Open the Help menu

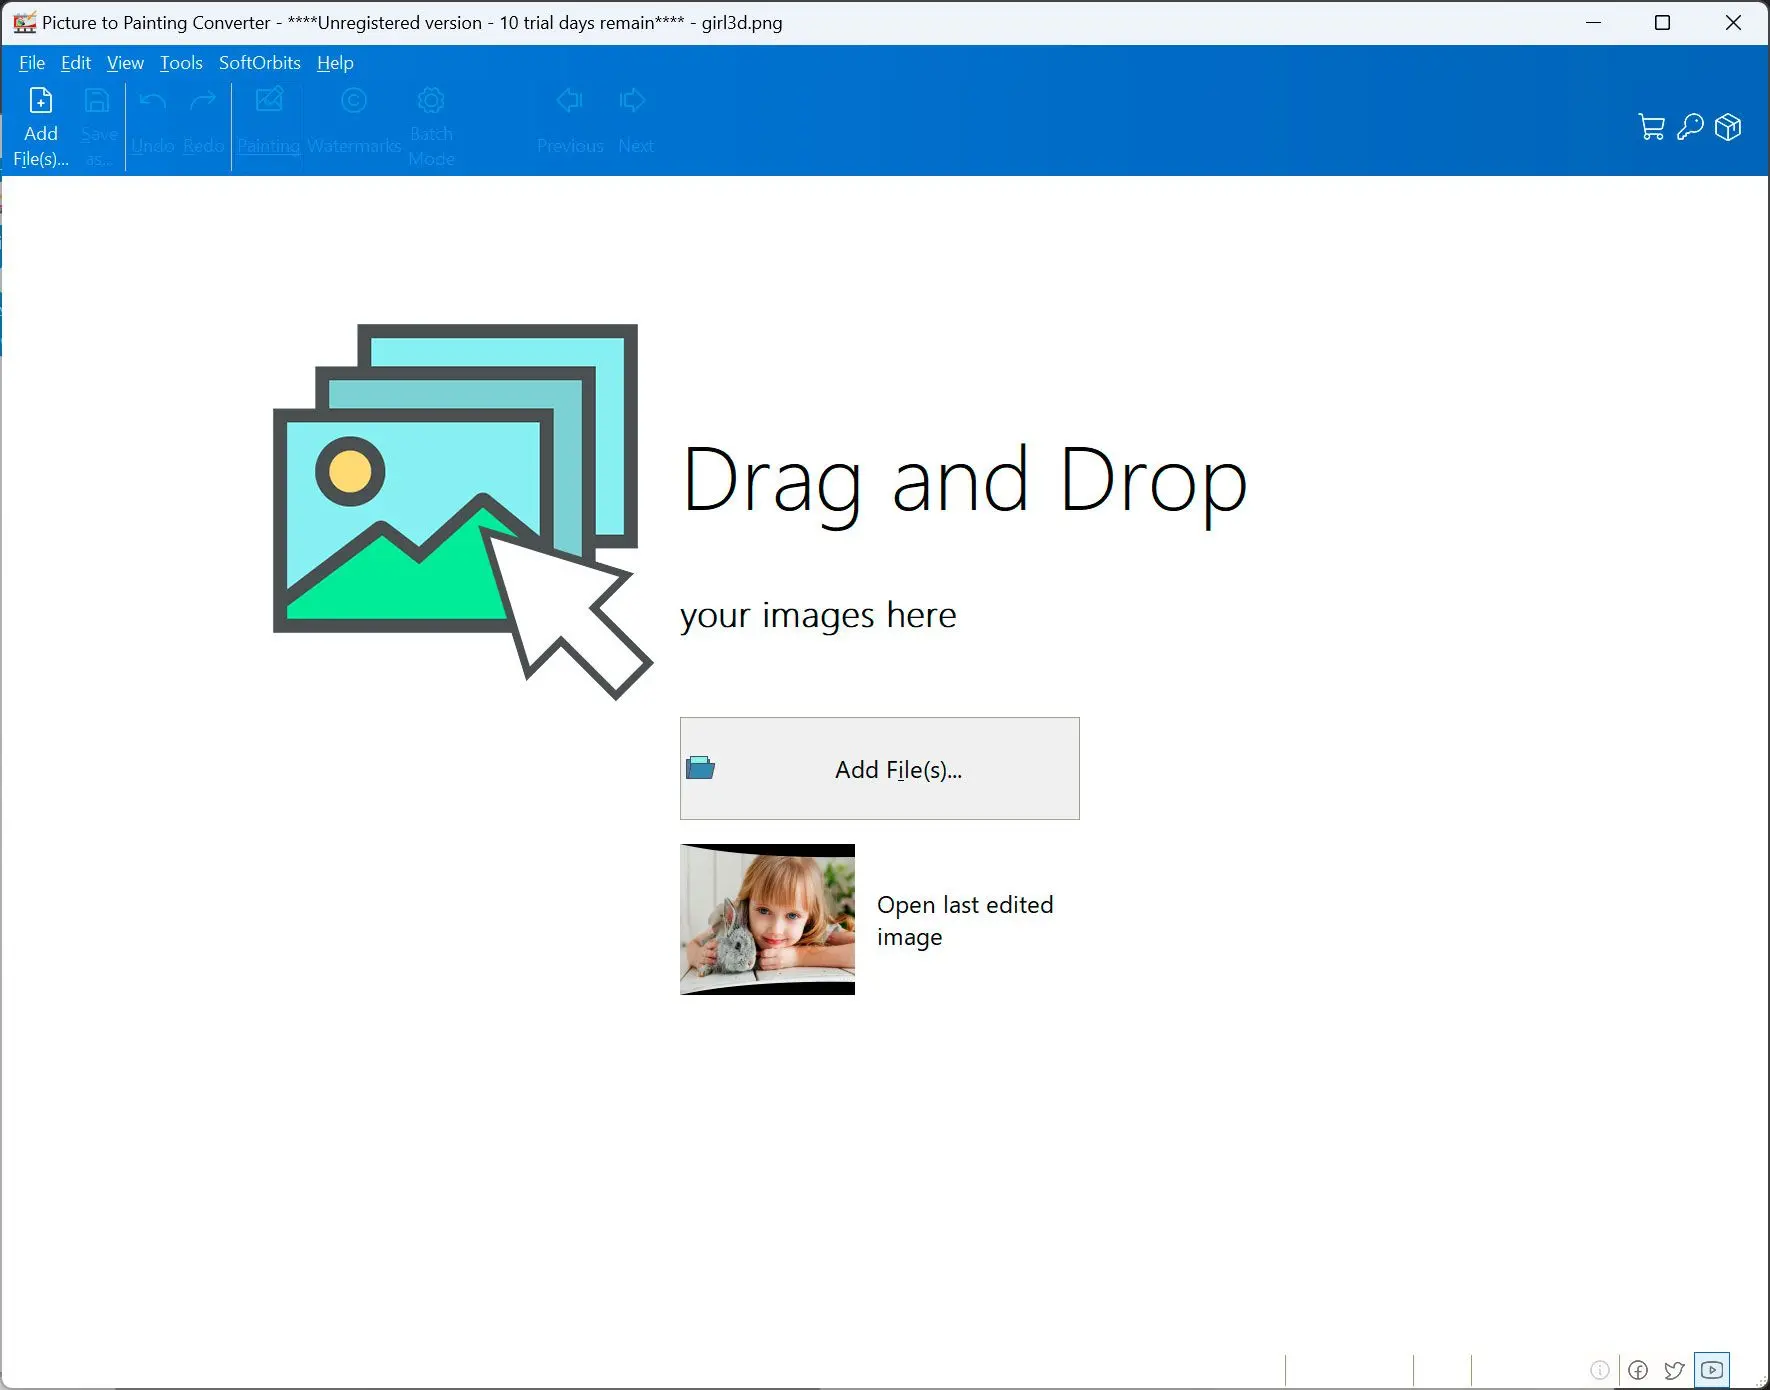[x=335, y=63]
